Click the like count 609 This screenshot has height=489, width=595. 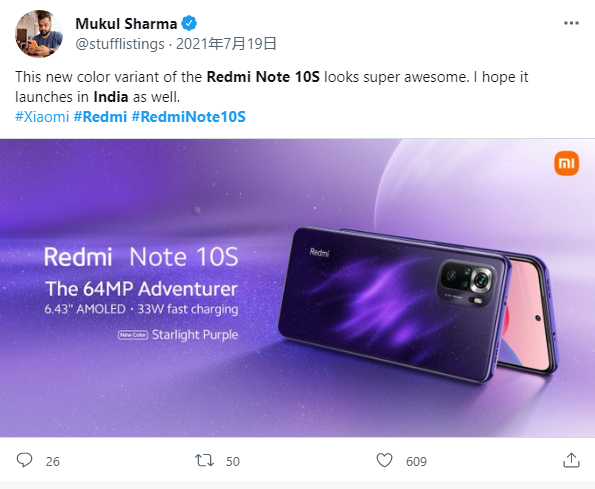pos(416,461)
